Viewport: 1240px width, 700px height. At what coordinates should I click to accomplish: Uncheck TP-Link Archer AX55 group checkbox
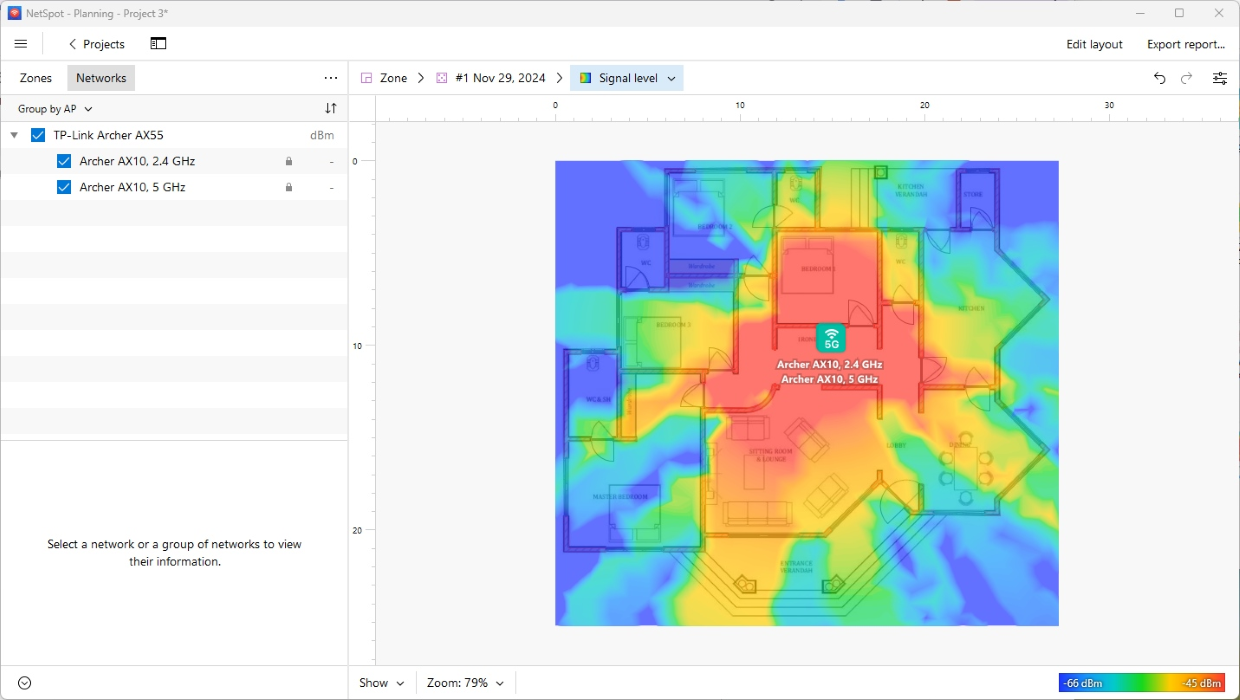pyautogui.click(x=38, y=135)
